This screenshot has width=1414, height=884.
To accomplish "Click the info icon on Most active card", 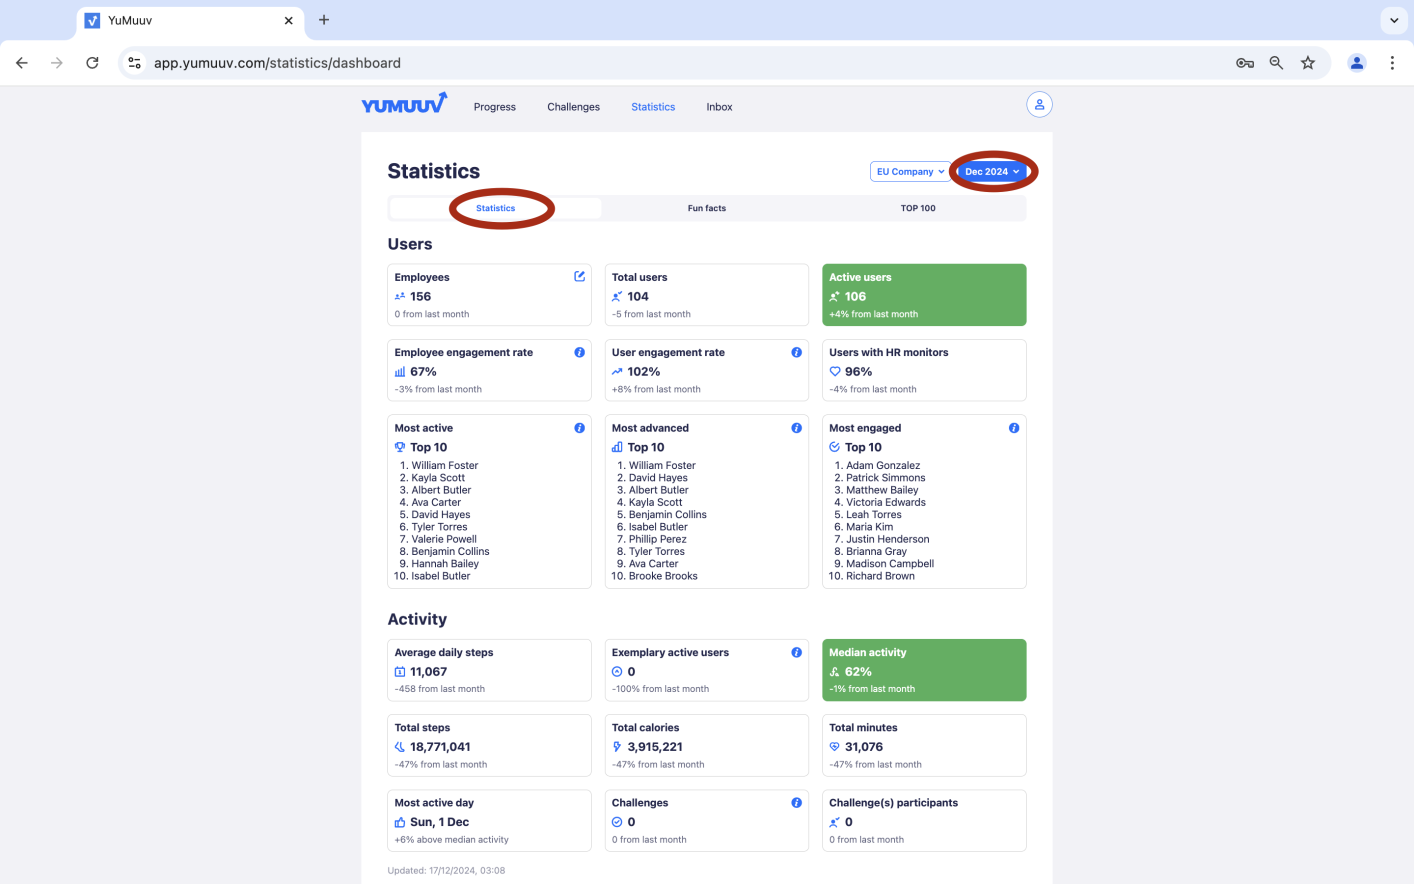I will (579, 427).
